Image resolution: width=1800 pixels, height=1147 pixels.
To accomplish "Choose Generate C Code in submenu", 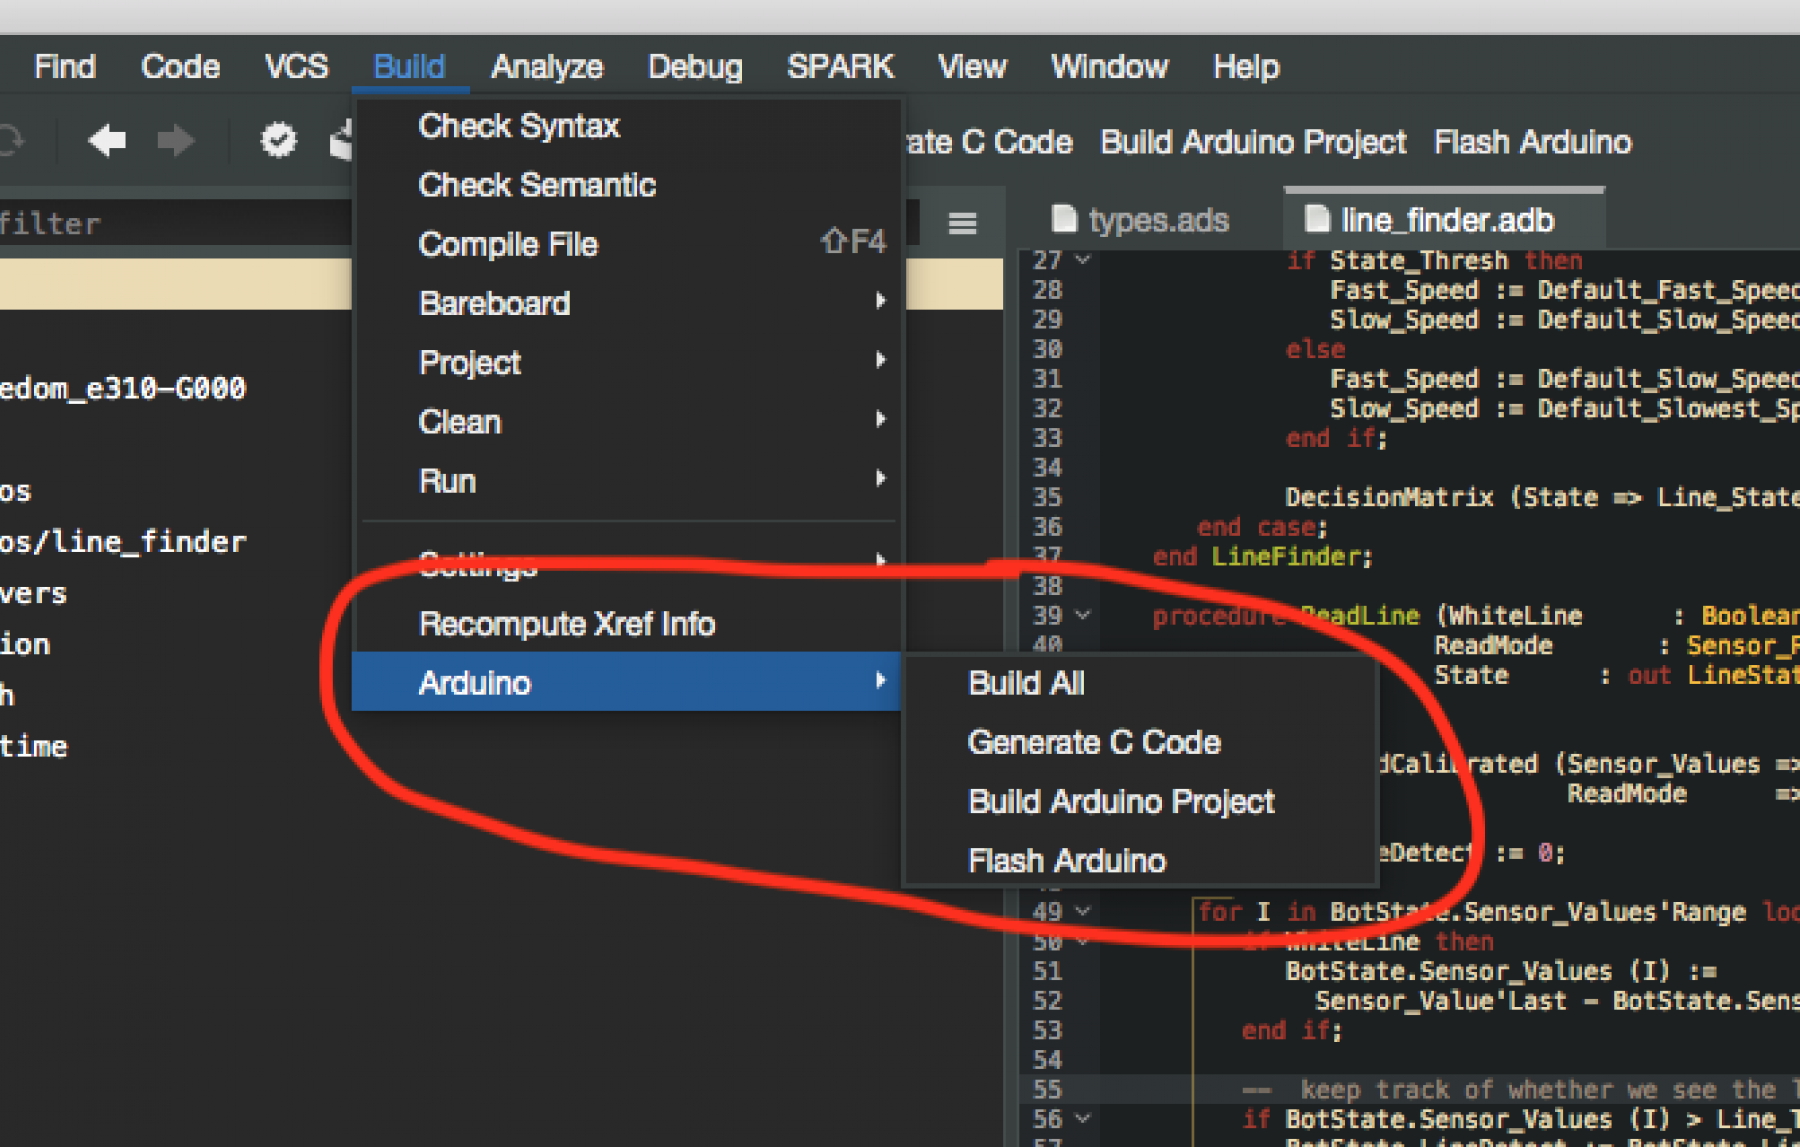I will click(x=1140, y=742).
